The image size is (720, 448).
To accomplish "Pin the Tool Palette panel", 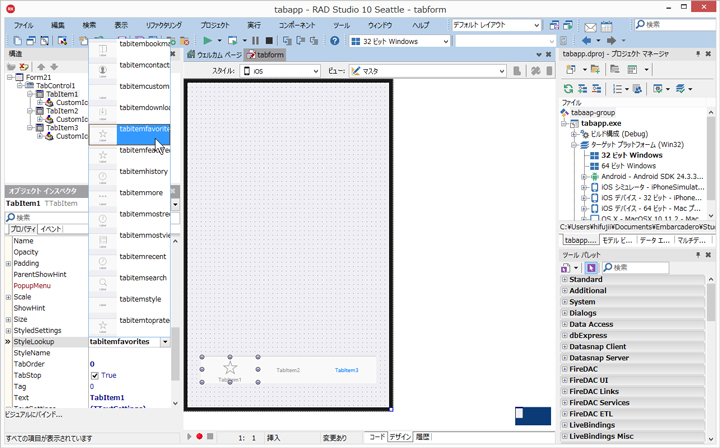I will (x=698, y=255).
